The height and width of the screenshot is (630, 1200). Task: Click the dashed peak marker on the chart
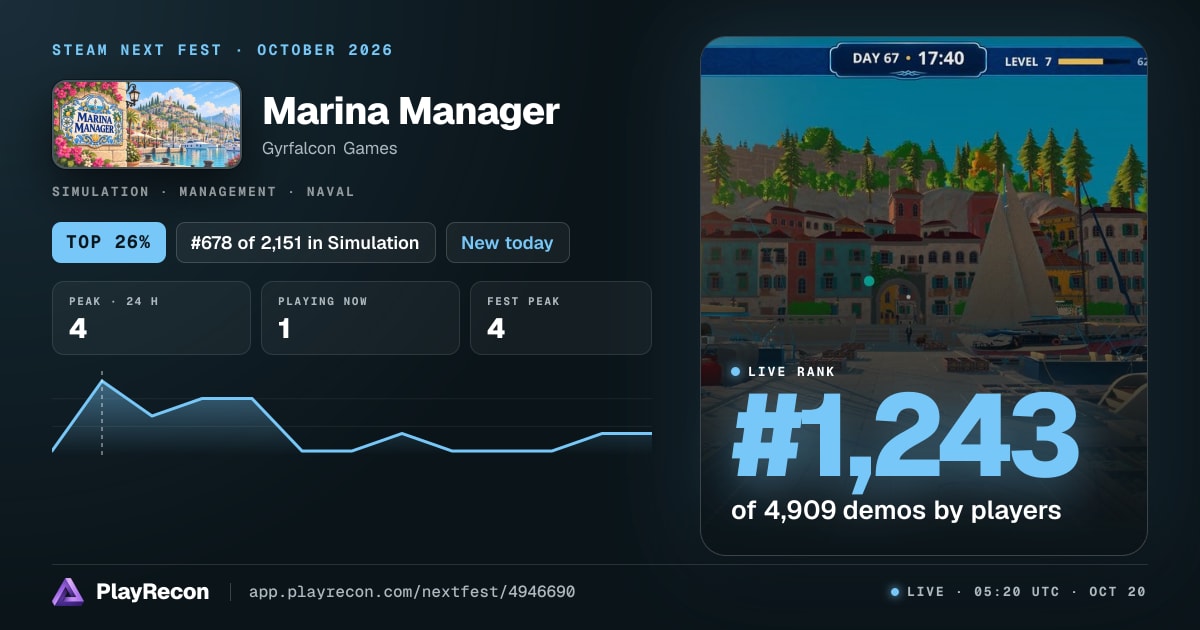pyautogui.click(x=101, y=413)
